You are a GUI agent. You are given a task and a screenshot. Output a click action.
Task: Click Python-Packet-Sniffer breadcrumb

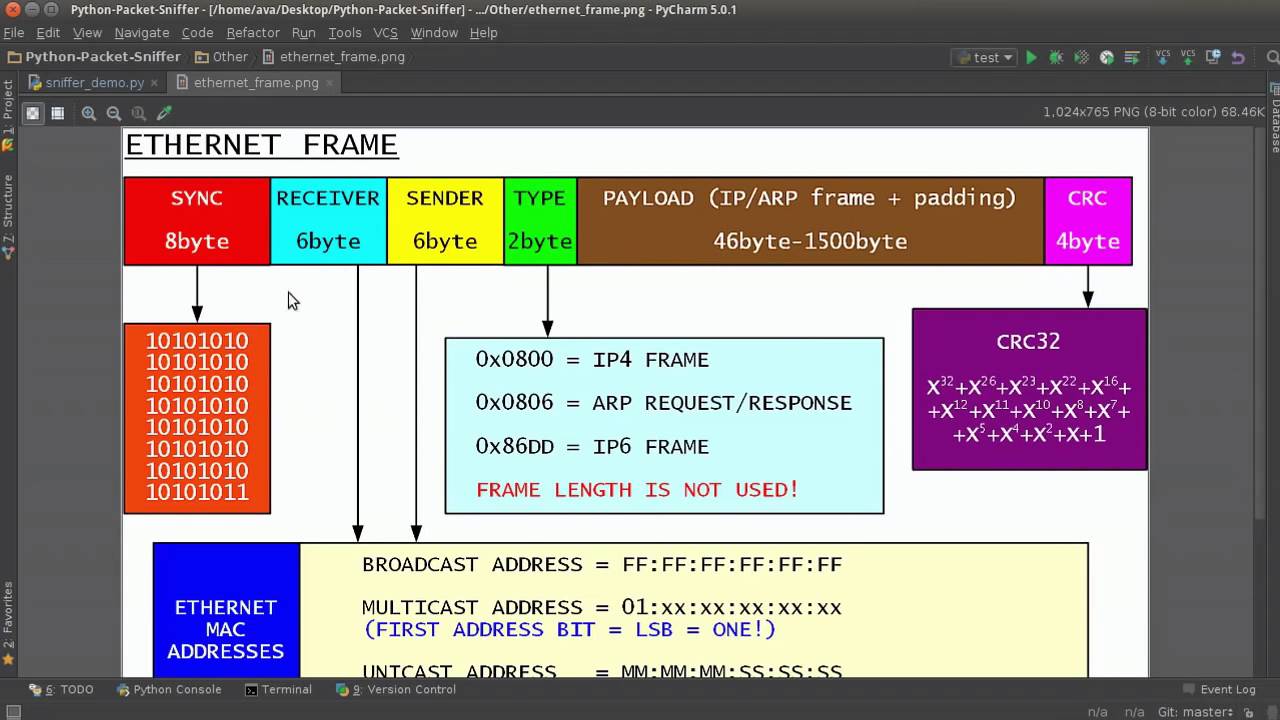[94, 57]
